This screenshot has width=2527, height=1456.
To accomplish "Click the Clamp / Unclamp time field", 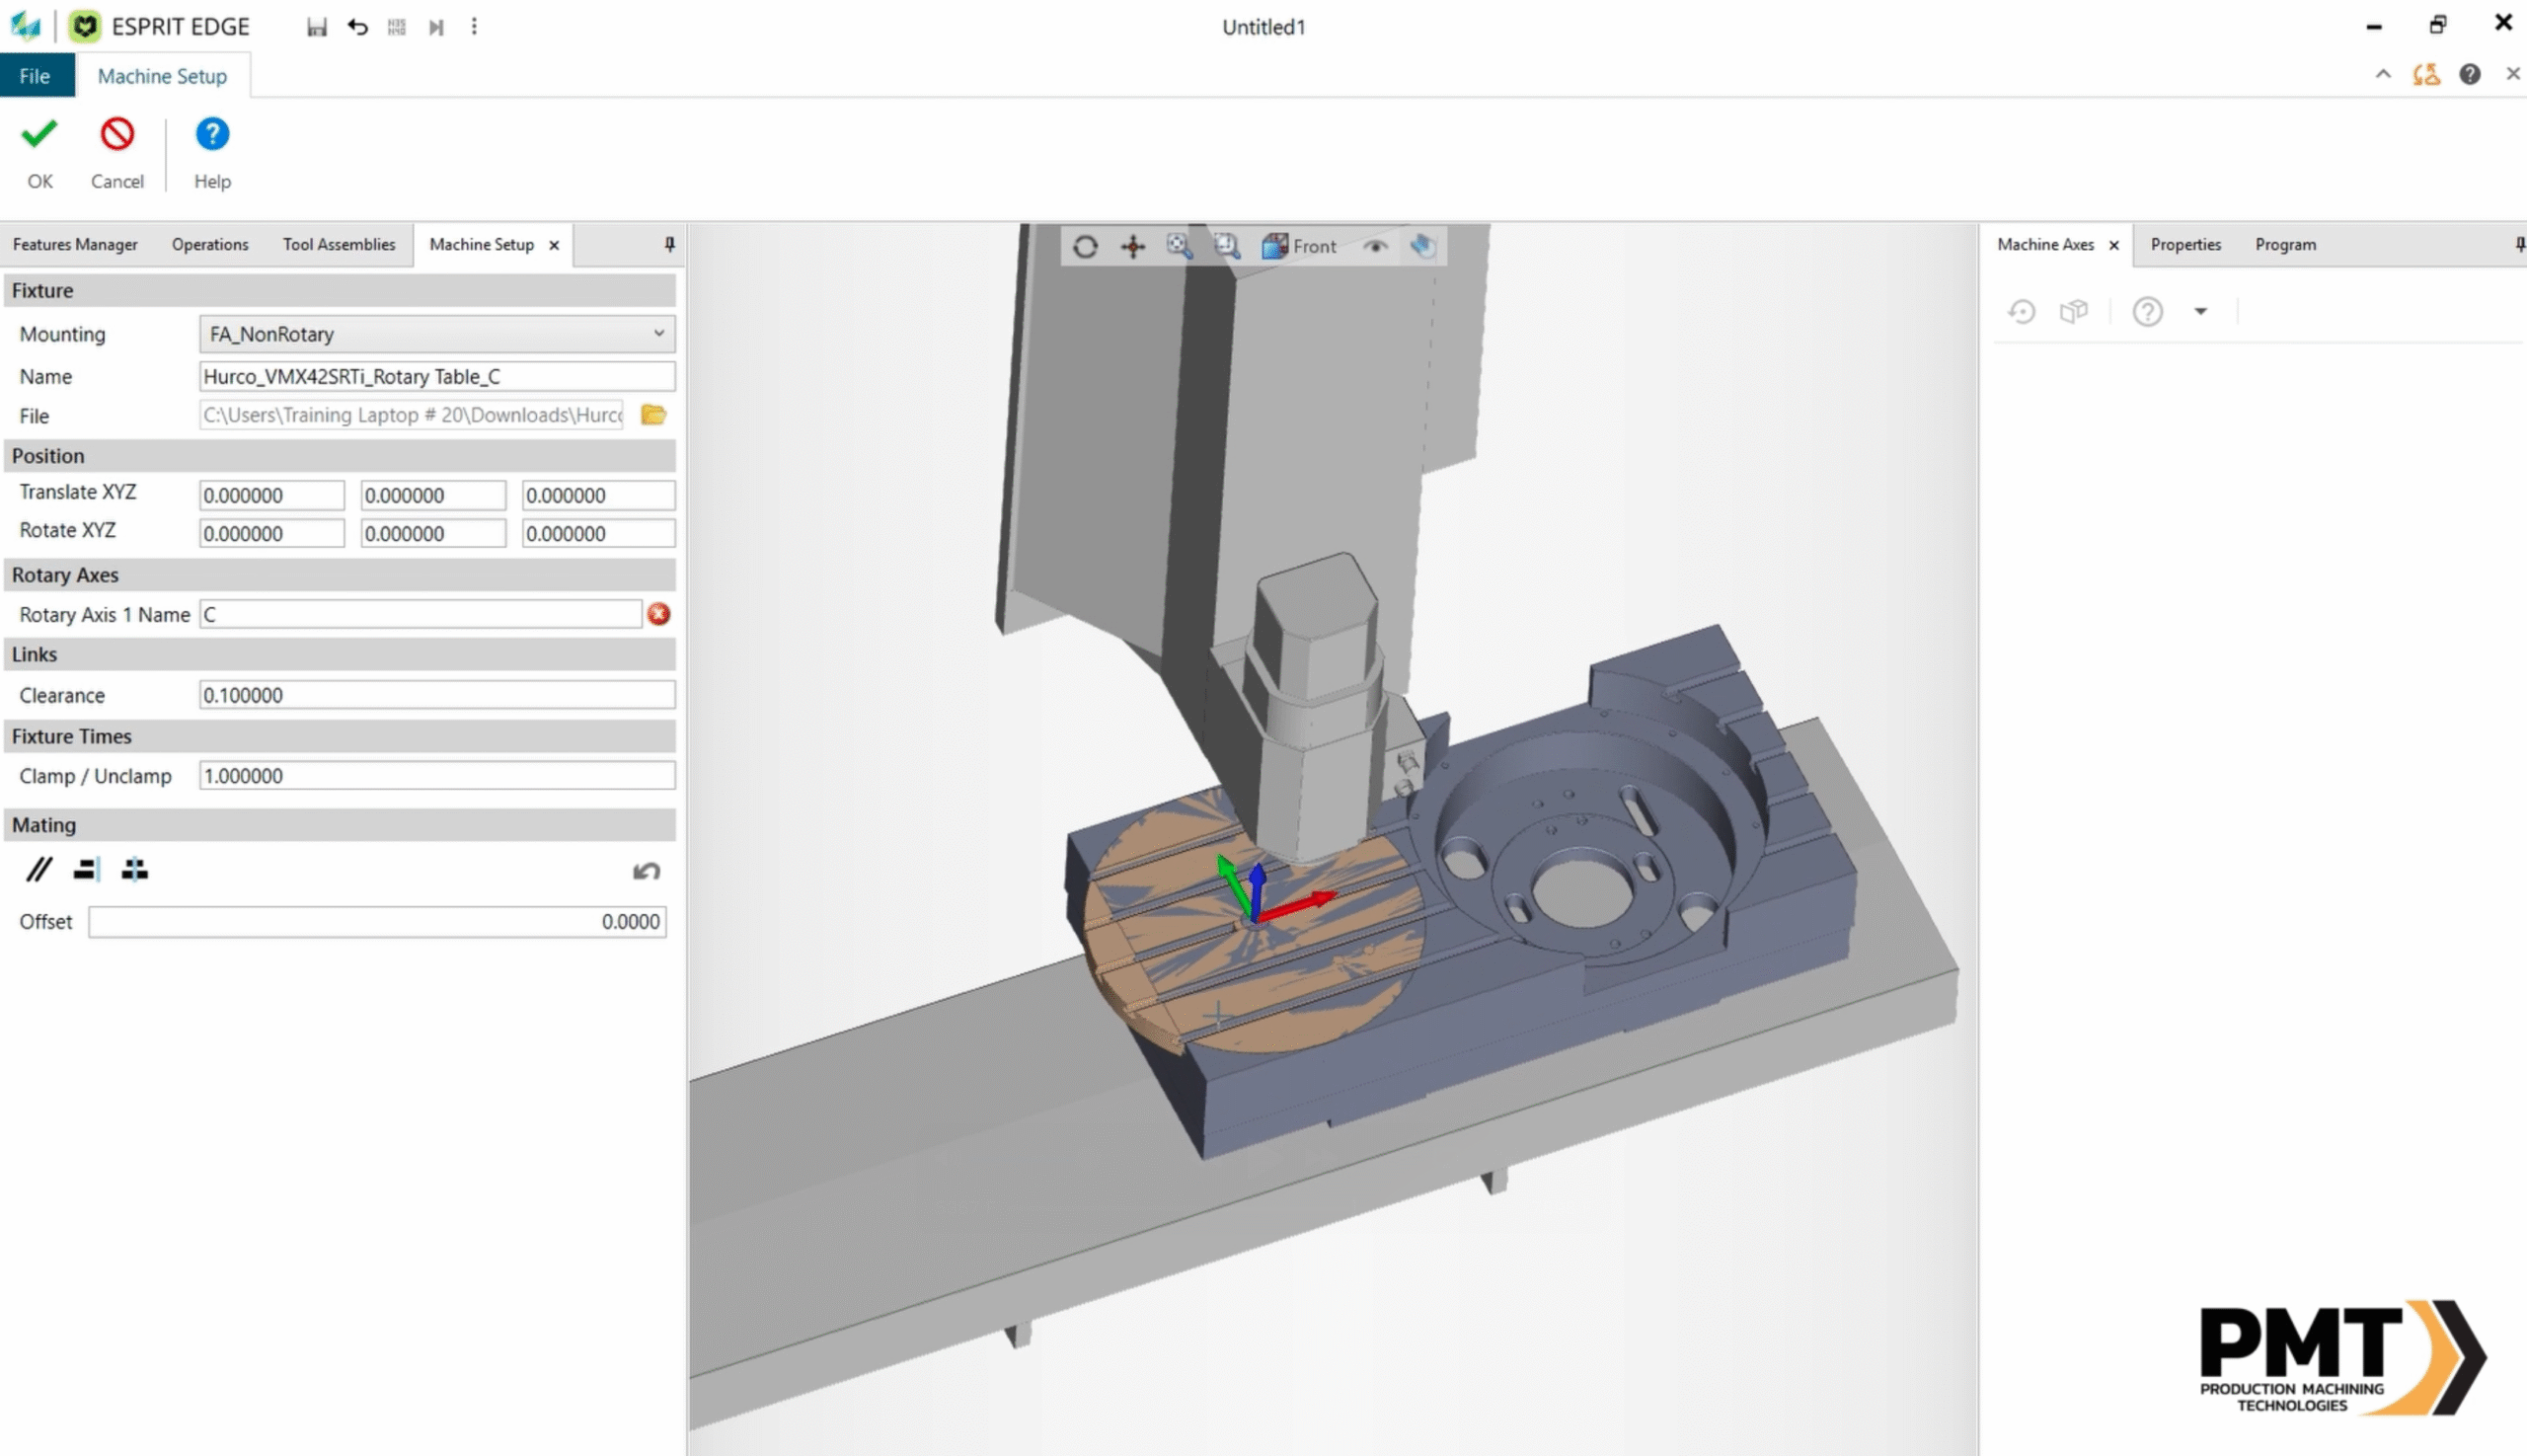I will 437,776.
